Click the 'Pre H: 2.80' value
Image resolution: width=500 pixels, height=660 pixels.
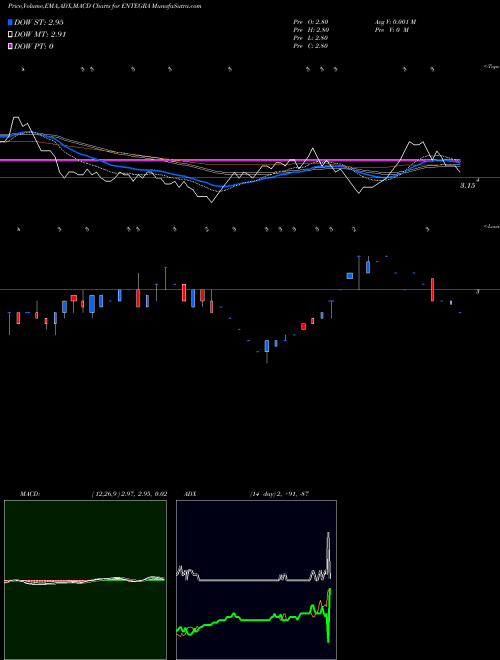coord(311,30)
